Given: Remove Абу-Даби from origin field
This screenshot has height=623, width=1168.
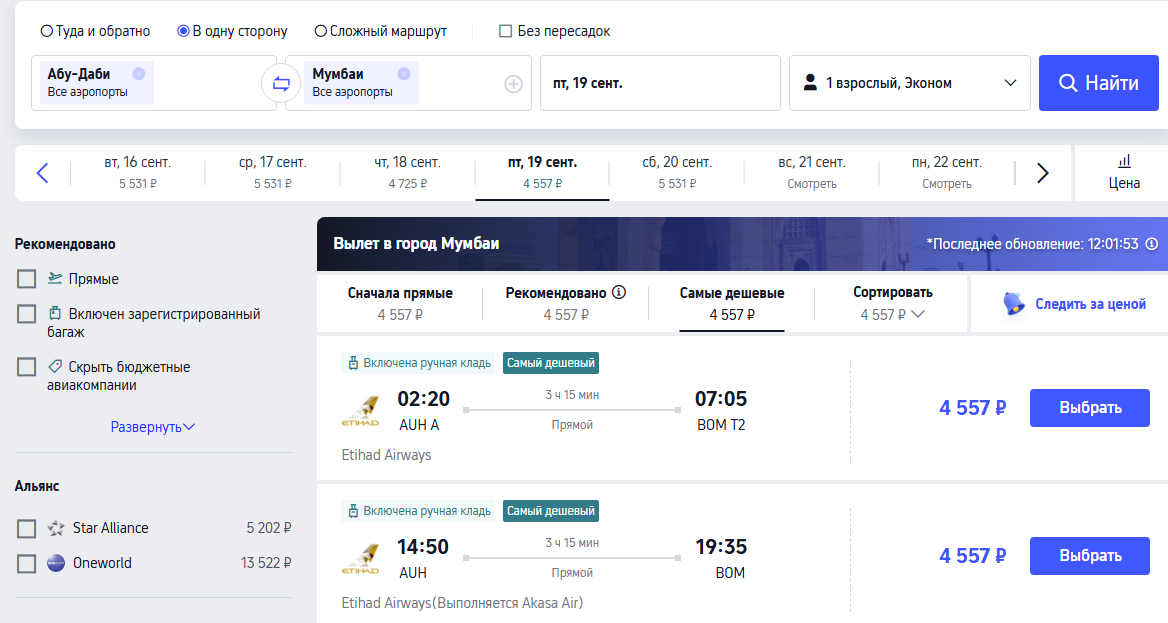Looking at the screenshot, I should tap(138, 73).
